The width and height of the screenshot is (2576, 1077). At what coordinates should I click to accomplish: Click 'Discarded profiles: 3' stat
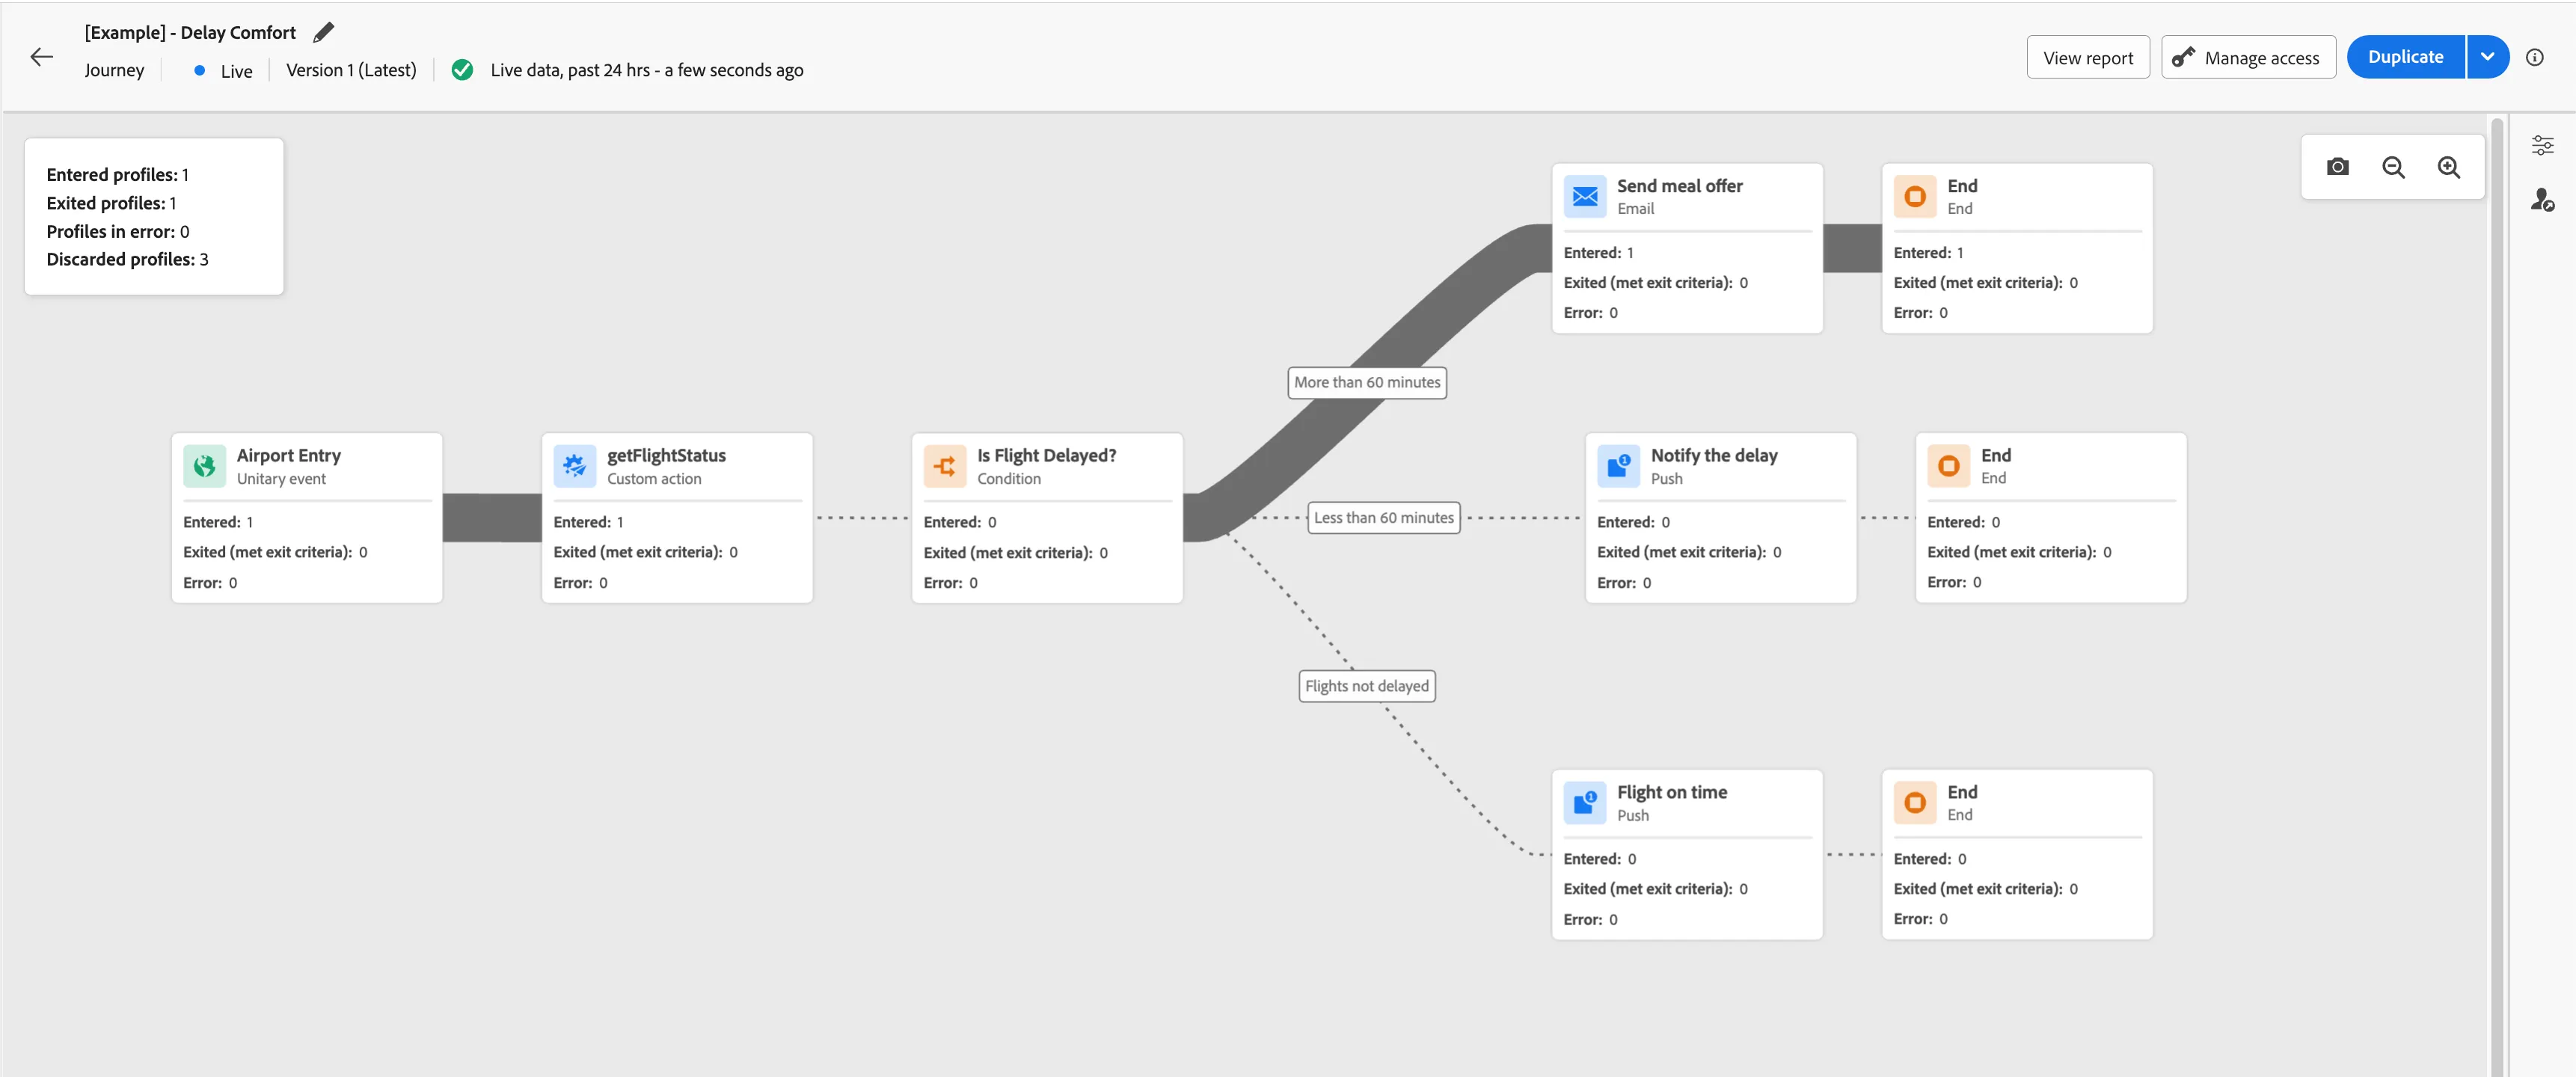pos(127,260)
